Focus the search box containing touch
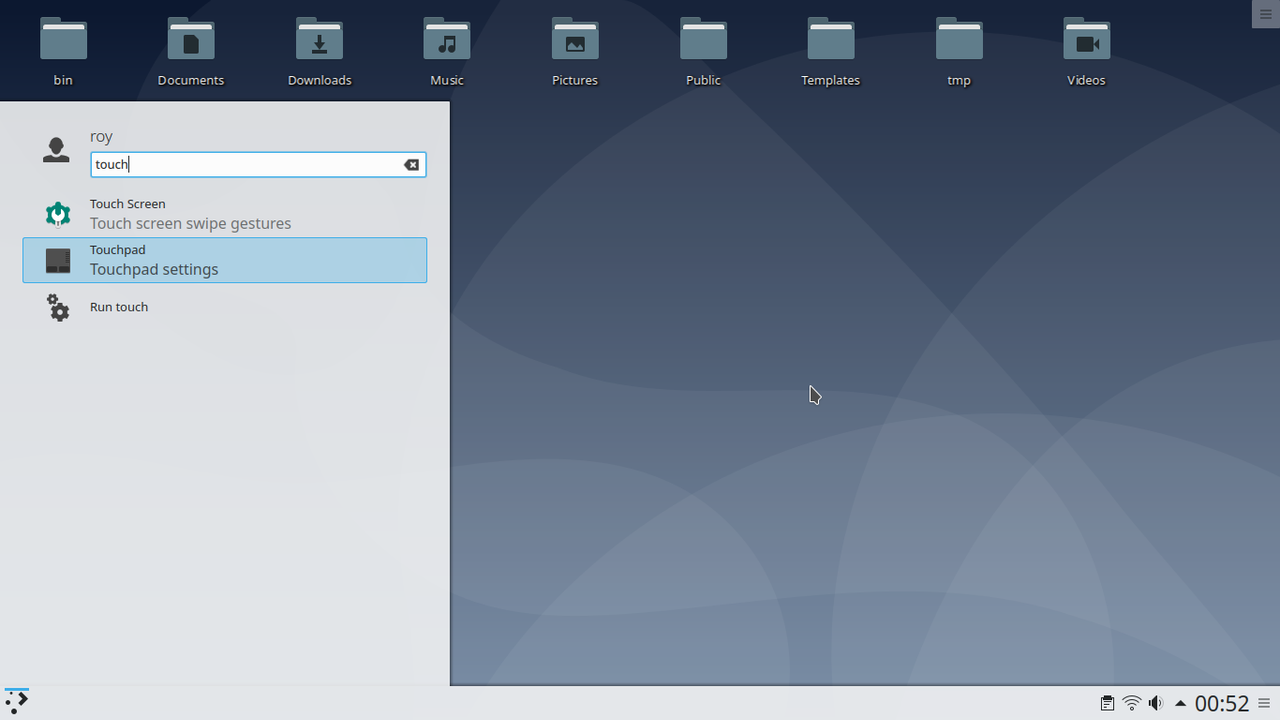The height and width of the screenshot is (720, 1280). [258, 165]
